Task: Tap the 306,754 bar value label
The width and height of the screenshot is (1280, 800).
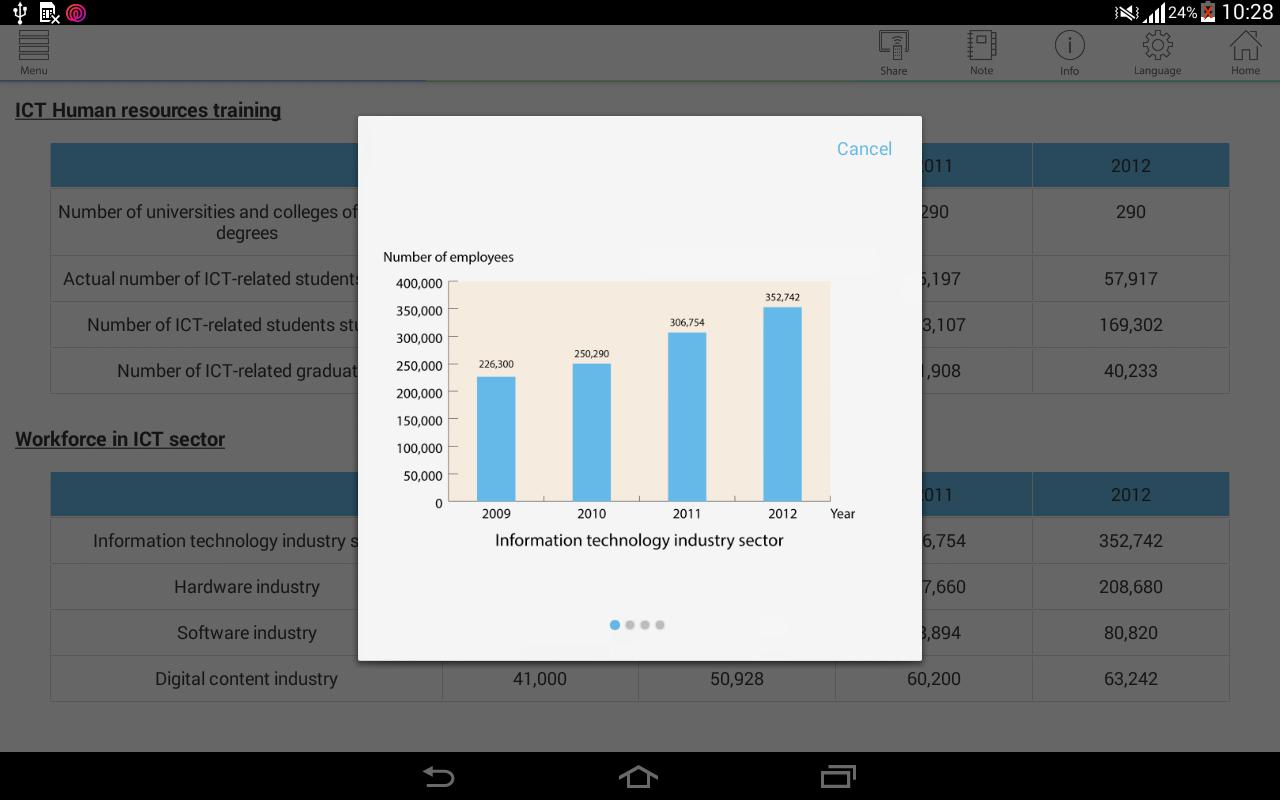Action: click(x=687, y=323)
